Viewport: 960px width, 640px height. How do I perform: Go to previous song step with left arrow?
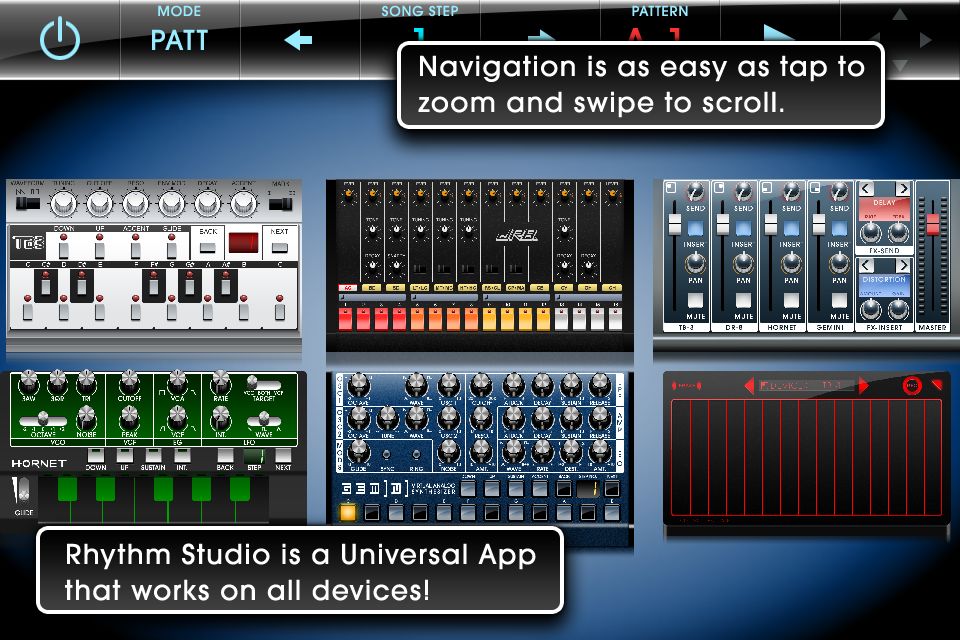pyautogui.click(x=298, y=40)
